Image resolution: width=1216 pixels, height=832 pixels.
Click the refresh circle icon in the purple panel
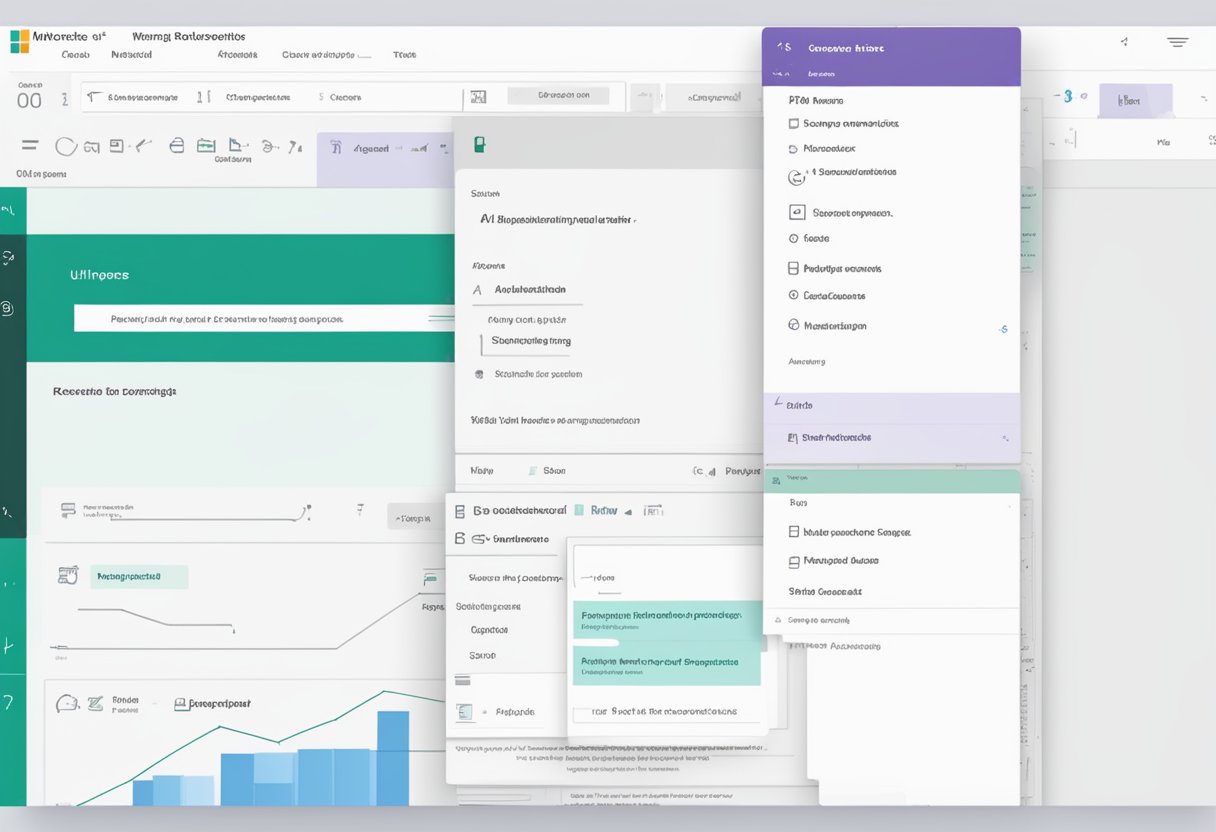click(796, 177)
